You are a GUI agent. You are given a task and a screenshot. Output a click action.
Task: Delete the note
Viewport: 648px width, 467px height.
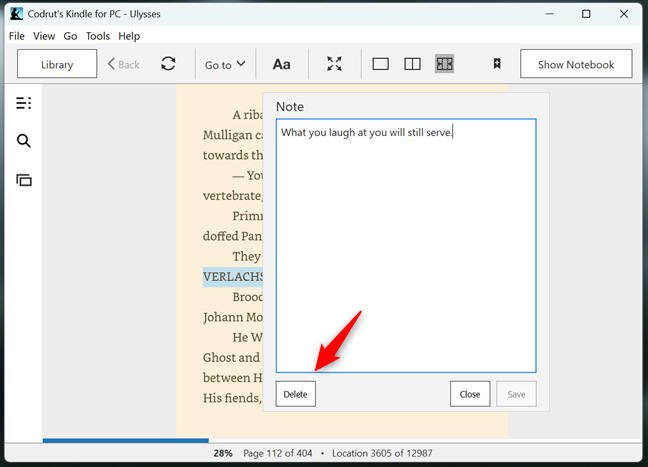click(295, 394)
